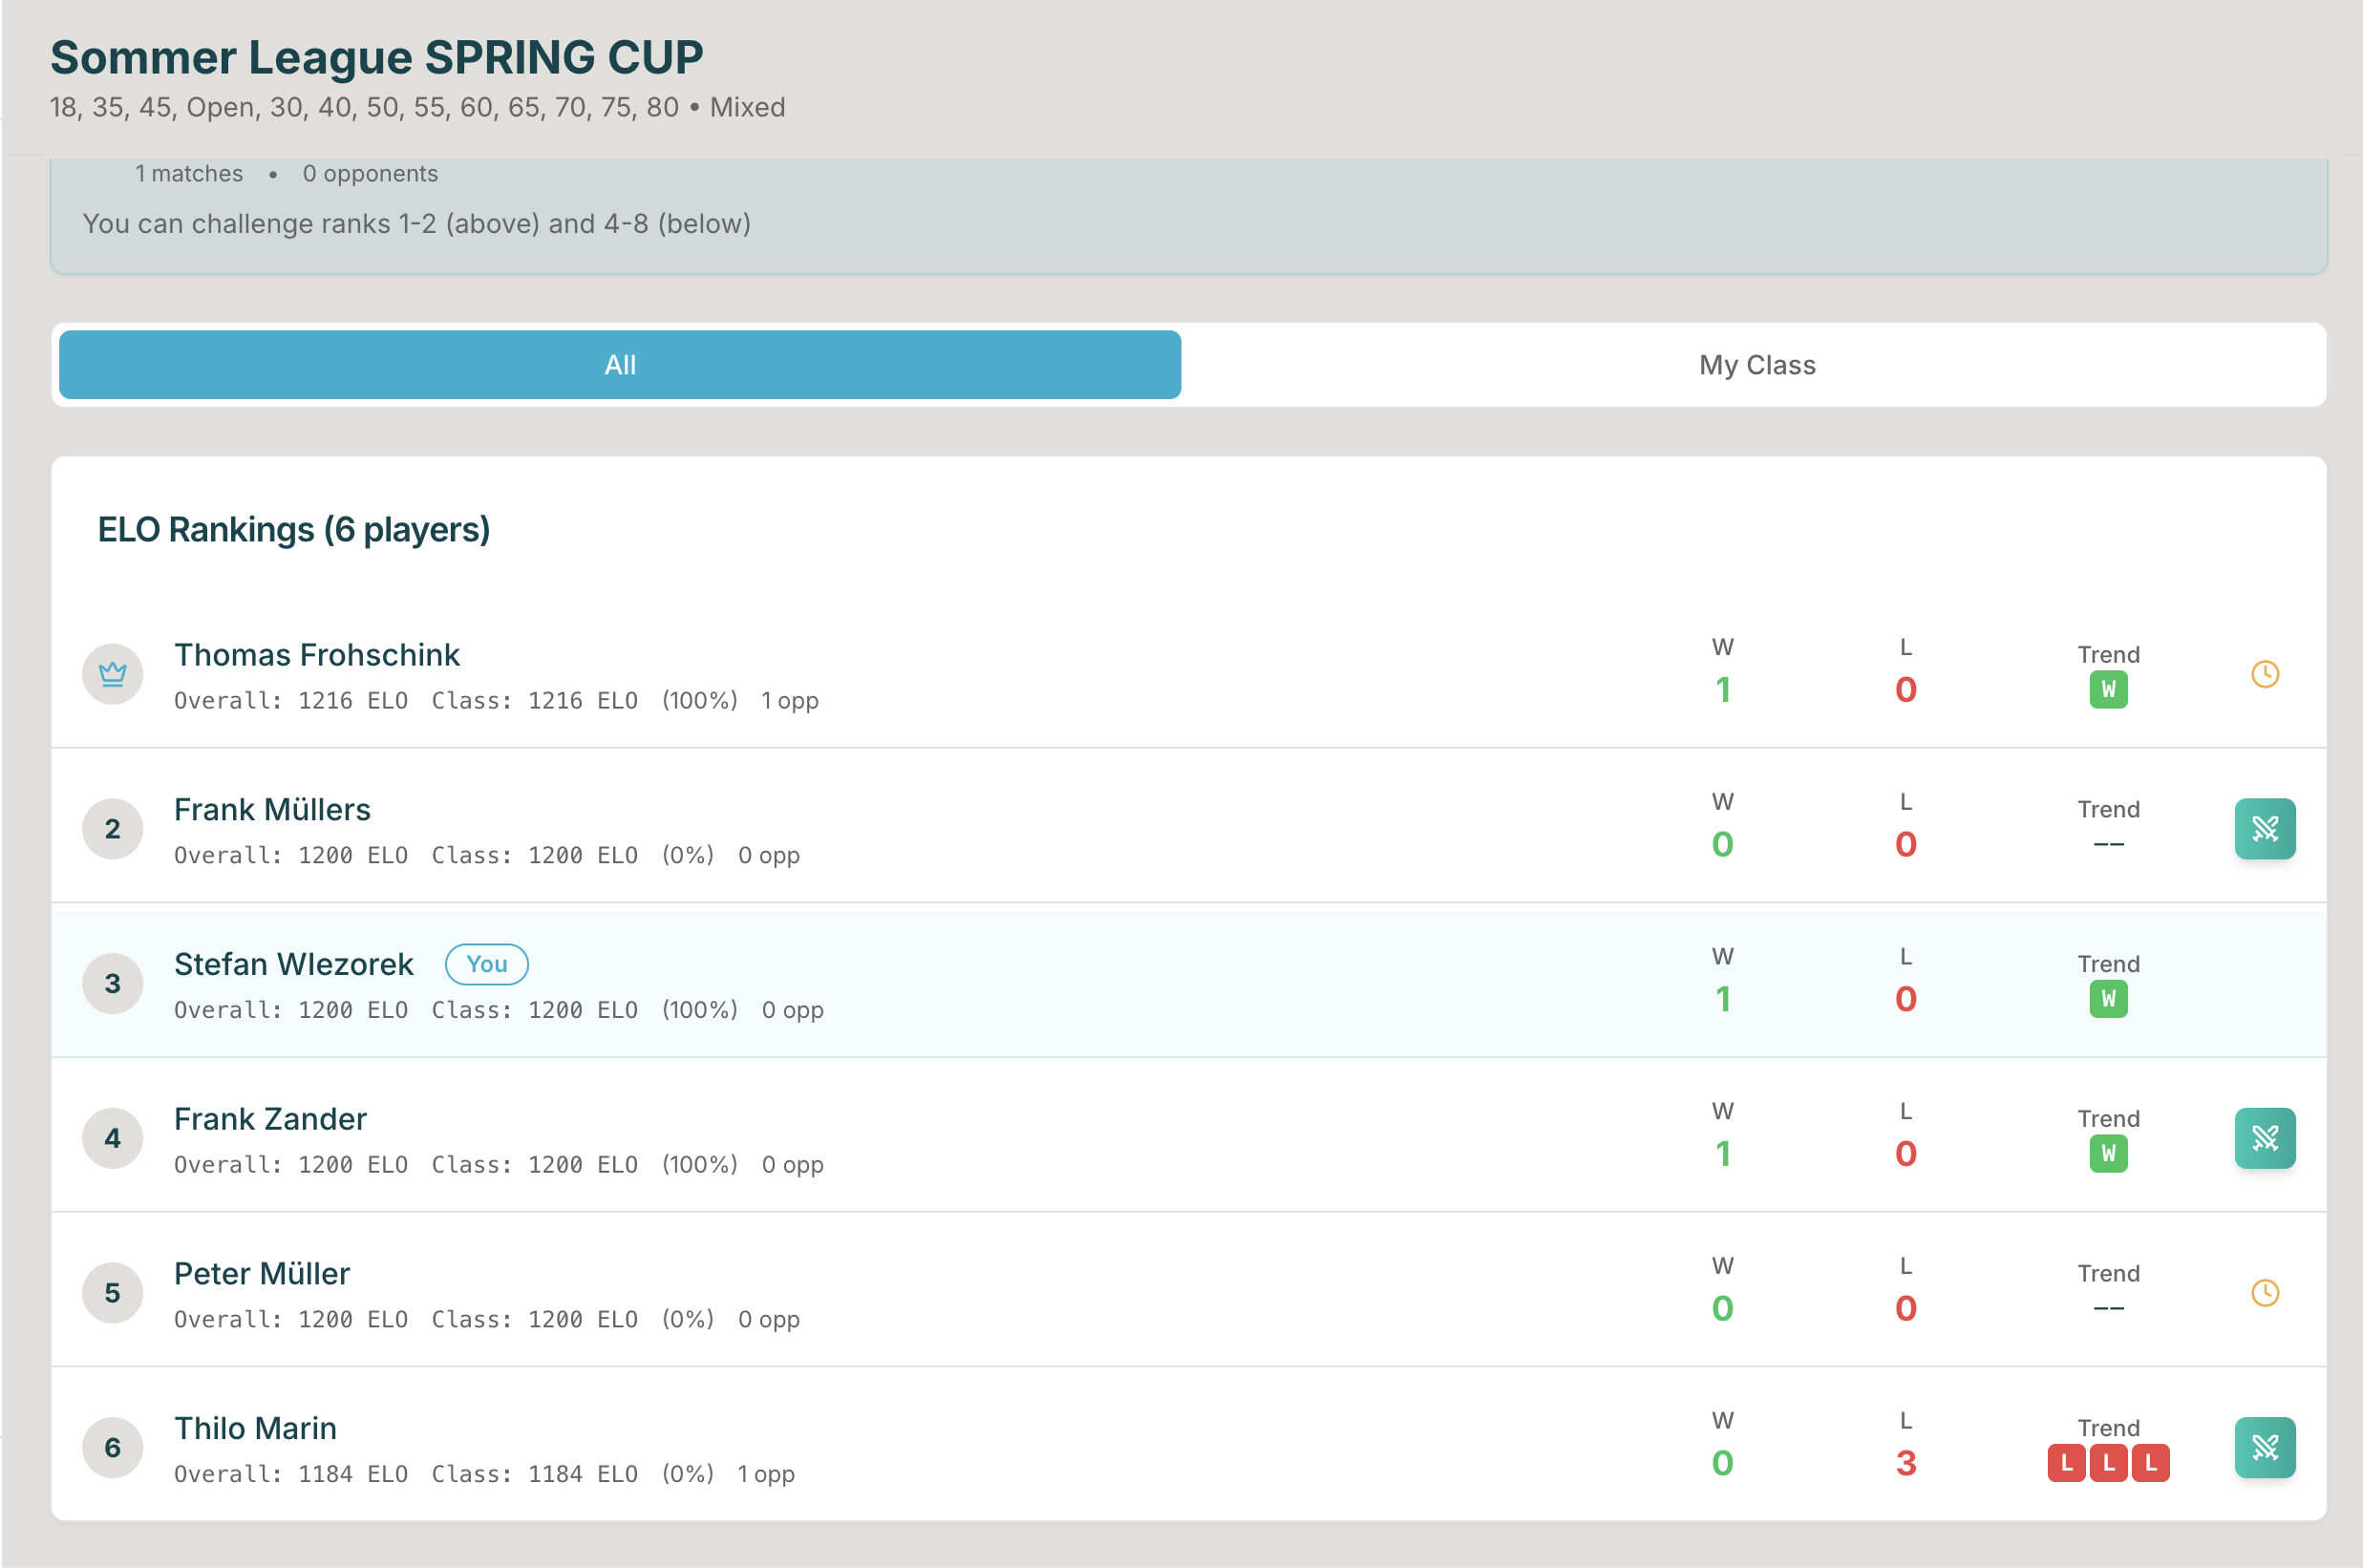This screenshot has height=1568, width=2363.
Task: Click first red L trend badge for Thilo Marin
Action: click(2065, 1463)
